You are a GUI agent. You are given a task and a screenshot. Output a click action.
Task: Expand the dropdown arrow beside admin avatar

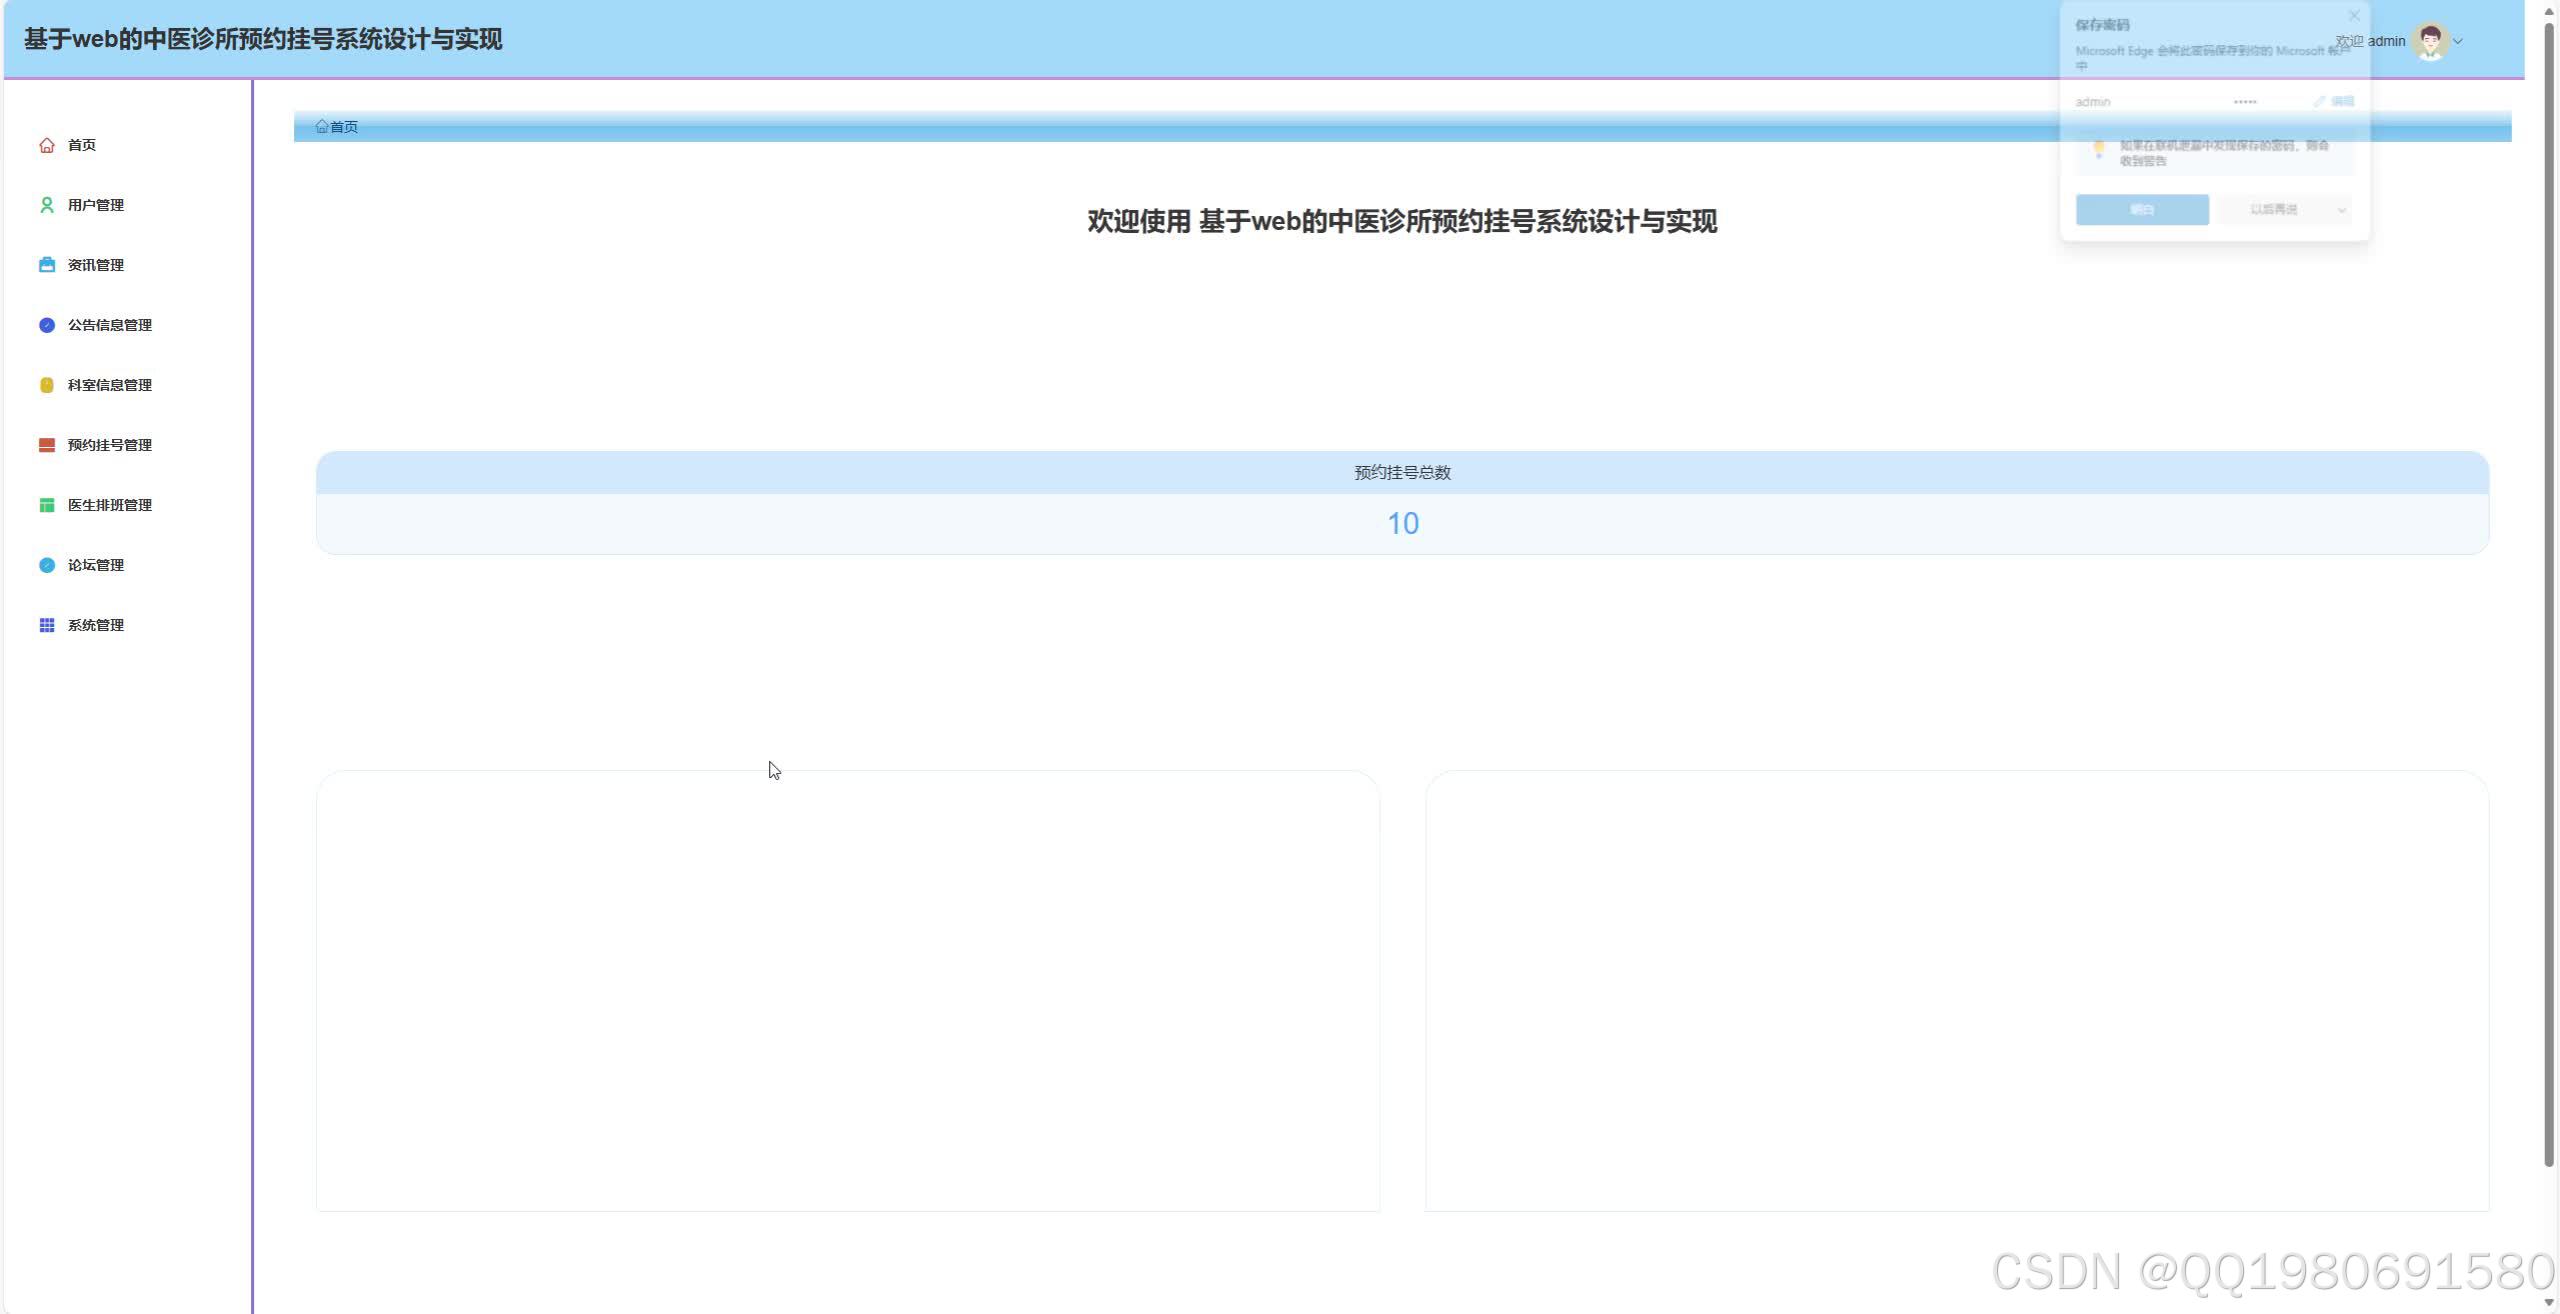[2458, 41]
